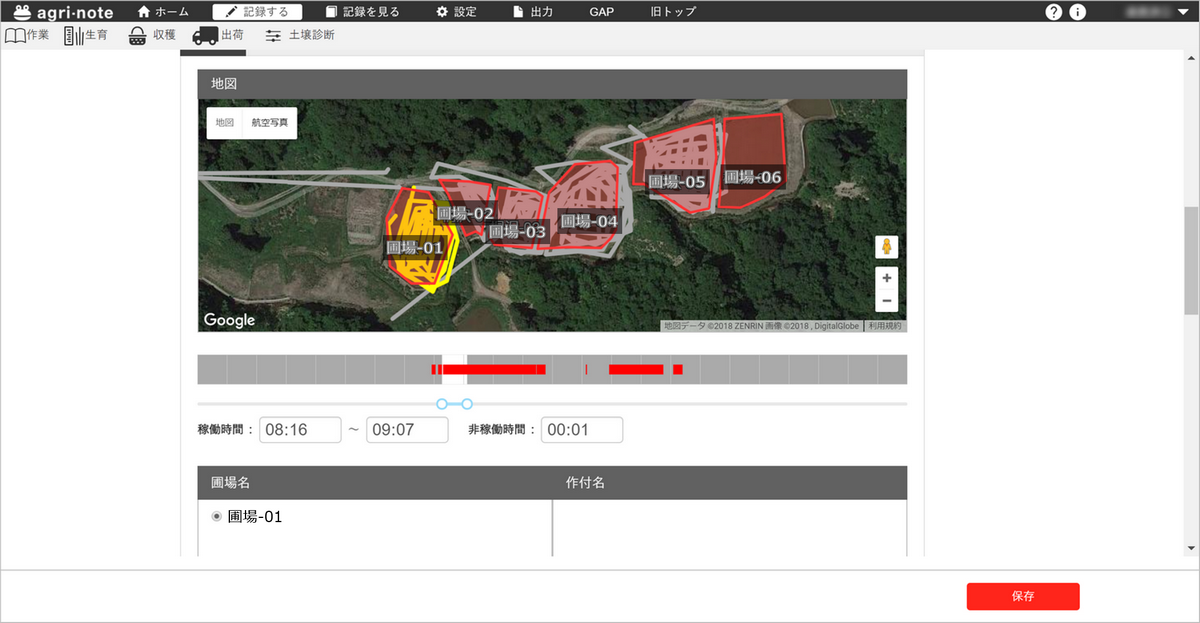The width and height of the screenshot is (1200, 623).
Task: Go to ホーム in top navigation
Action: click(163, 12)
